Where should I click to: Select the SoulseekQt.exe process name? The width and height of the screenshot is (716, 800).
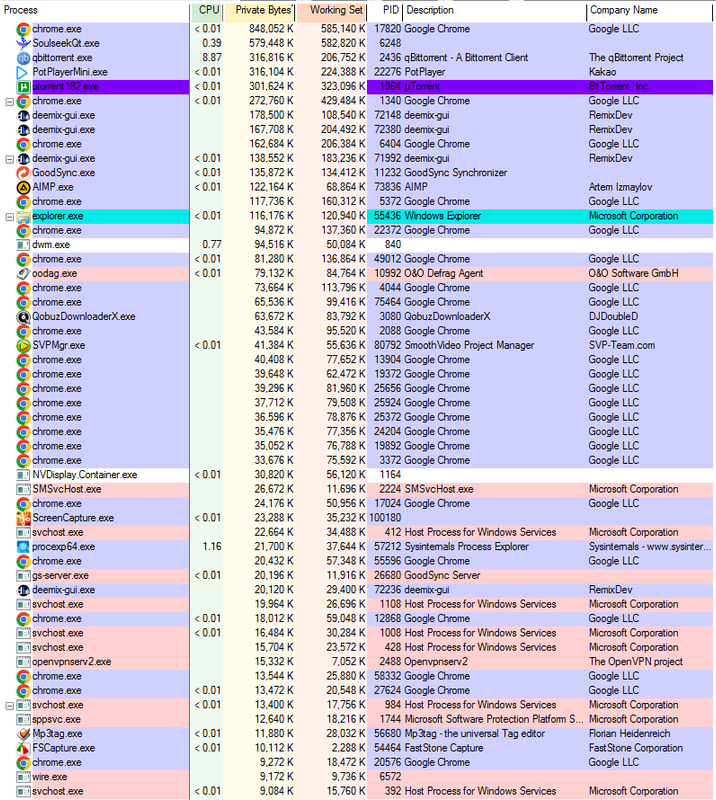coord(66,43)
